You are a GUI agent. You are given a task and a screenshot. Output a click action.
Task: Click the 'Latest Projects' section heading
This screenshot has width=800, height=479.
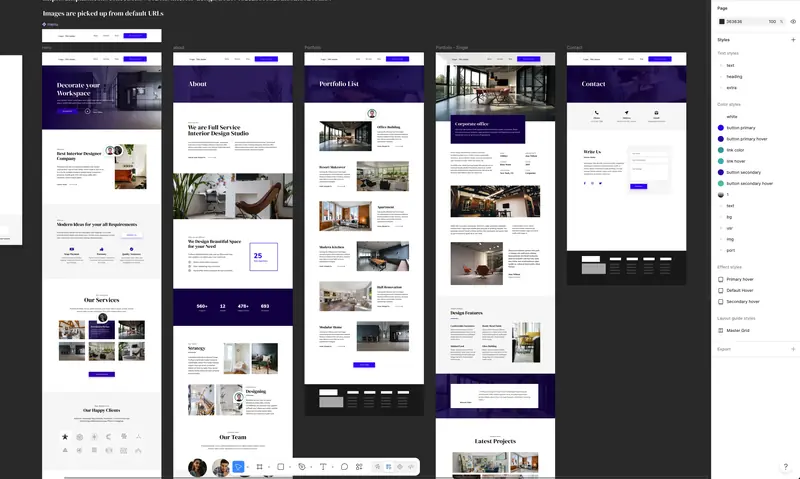coord(495,441)
